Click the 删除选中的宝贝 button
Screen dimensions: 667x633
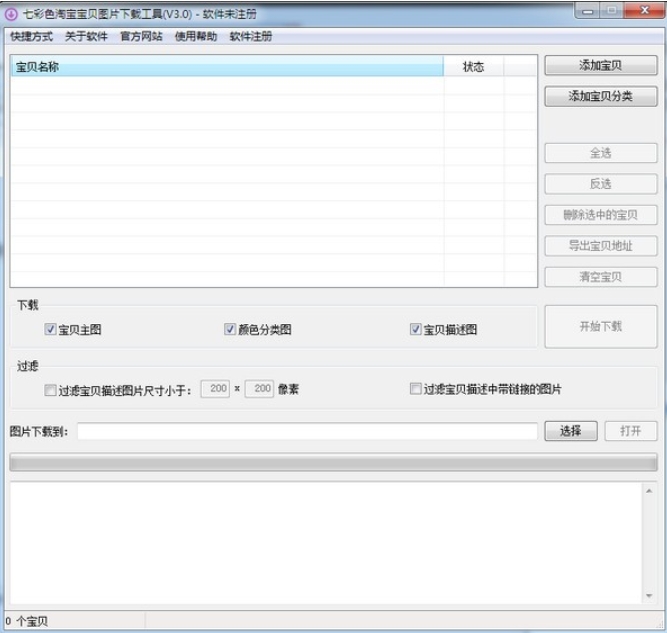coord(601,215)
